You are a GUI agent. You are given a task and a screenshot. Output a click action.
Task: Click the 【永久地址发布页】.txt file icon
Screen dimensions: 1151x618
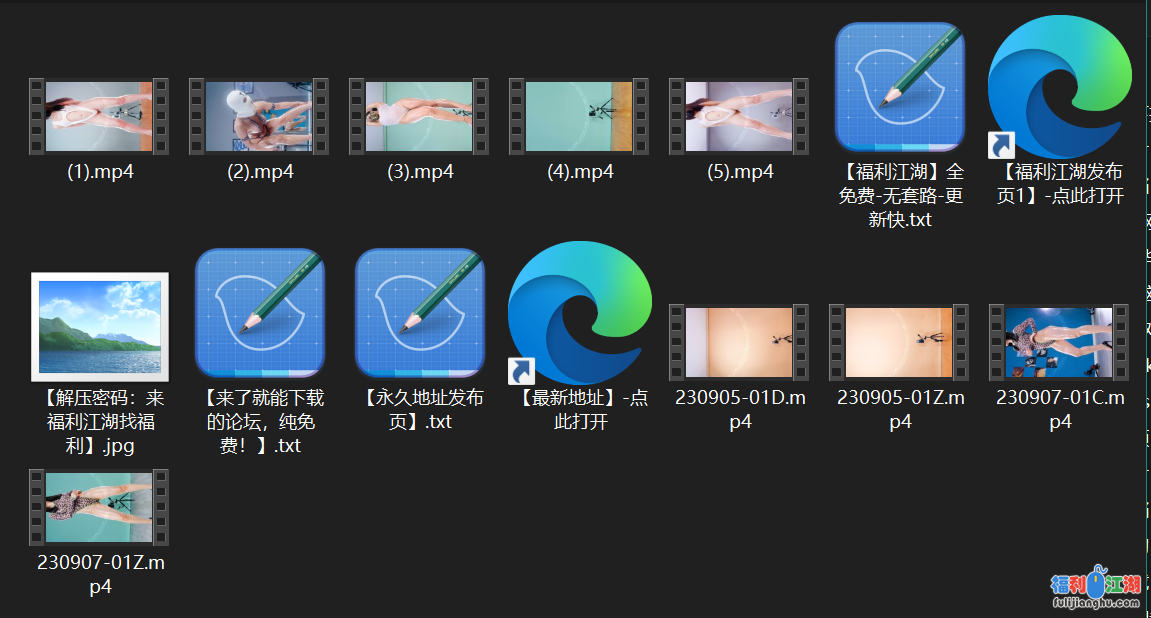420,313
